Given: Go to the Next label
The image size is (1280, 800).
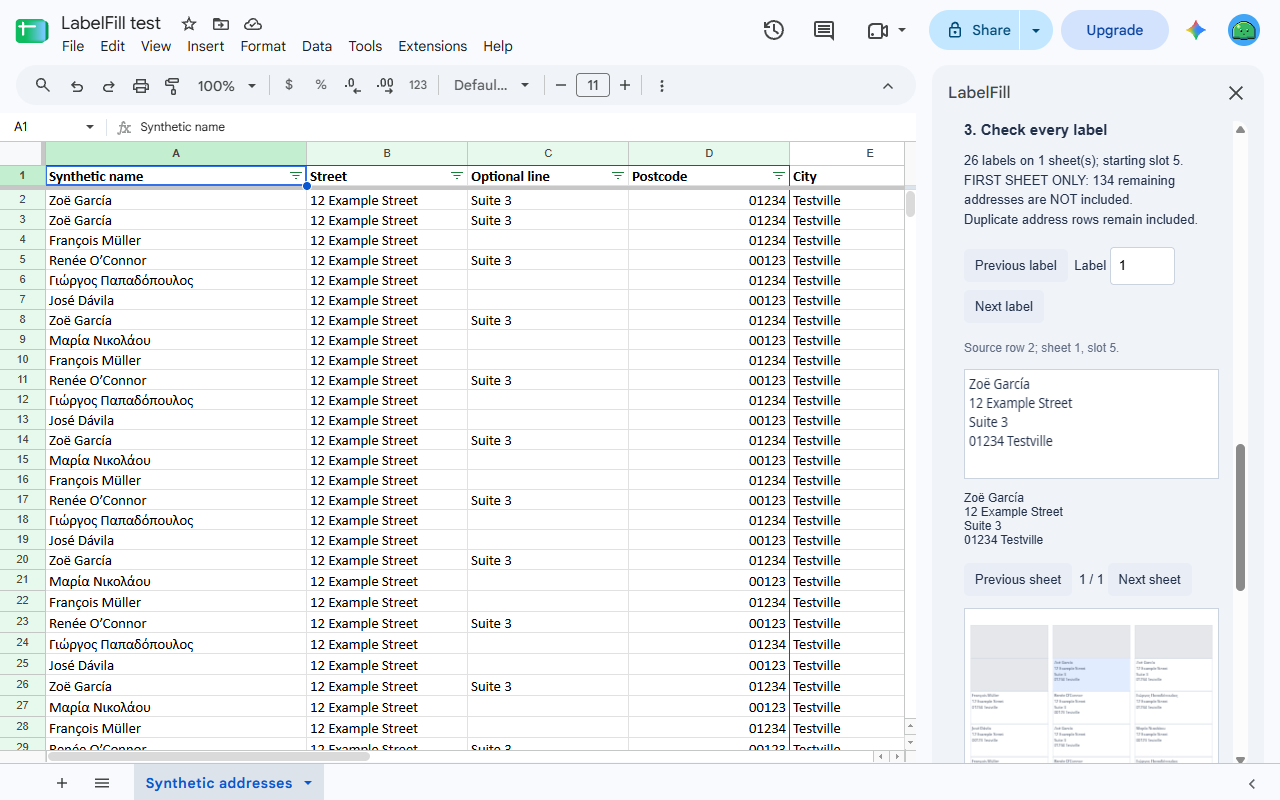Looking at the screenshot, I should [1004, 306].
